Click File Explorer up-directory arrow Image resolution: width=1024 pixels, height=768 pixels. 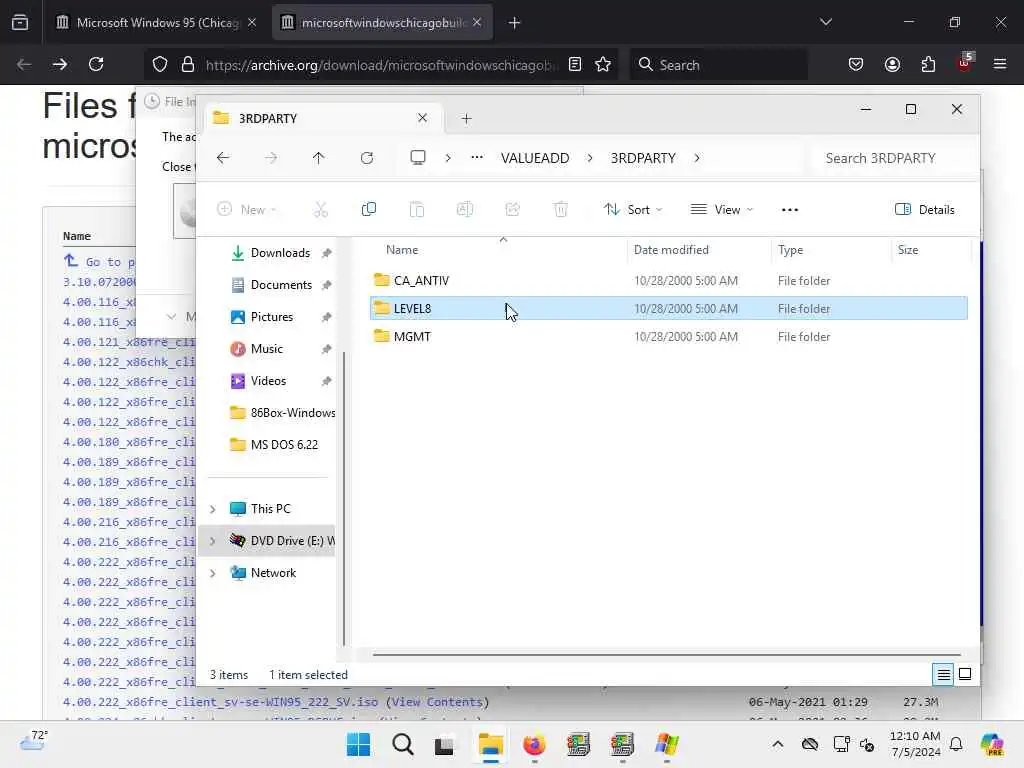[x=318, y=157]
